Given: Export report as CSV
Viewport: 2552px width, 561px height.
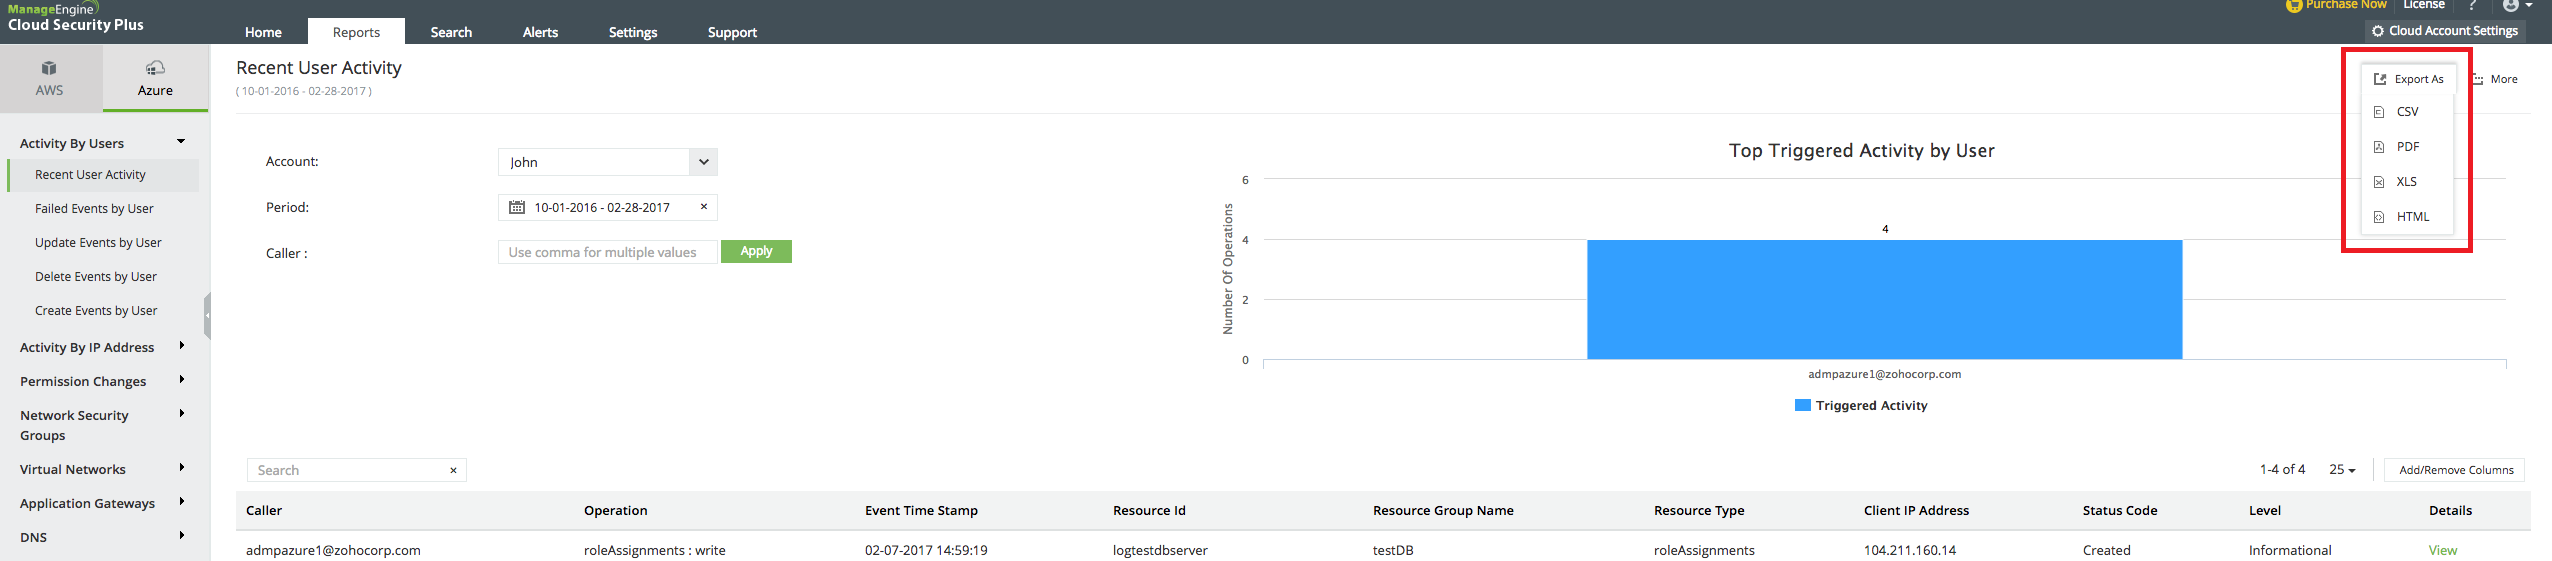Looking at the screenshot, I should (2407, 112).
